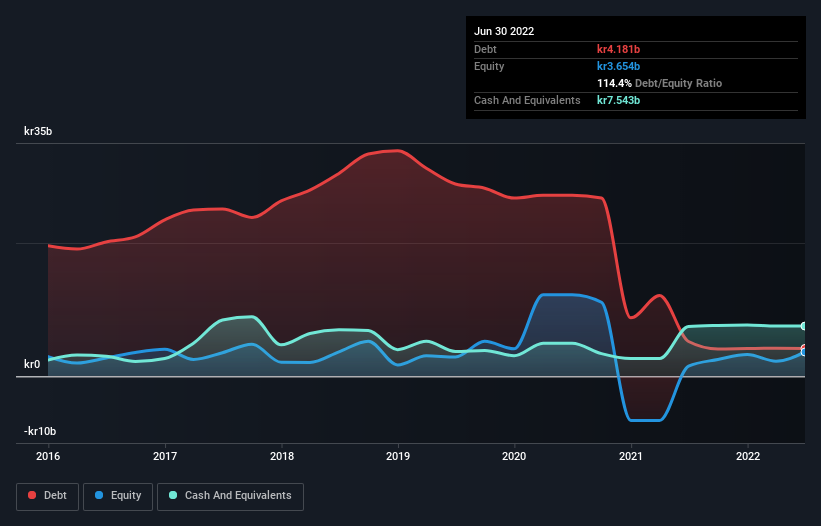
Task: Click the blue equity end-point marker
Action: (803, 353)
